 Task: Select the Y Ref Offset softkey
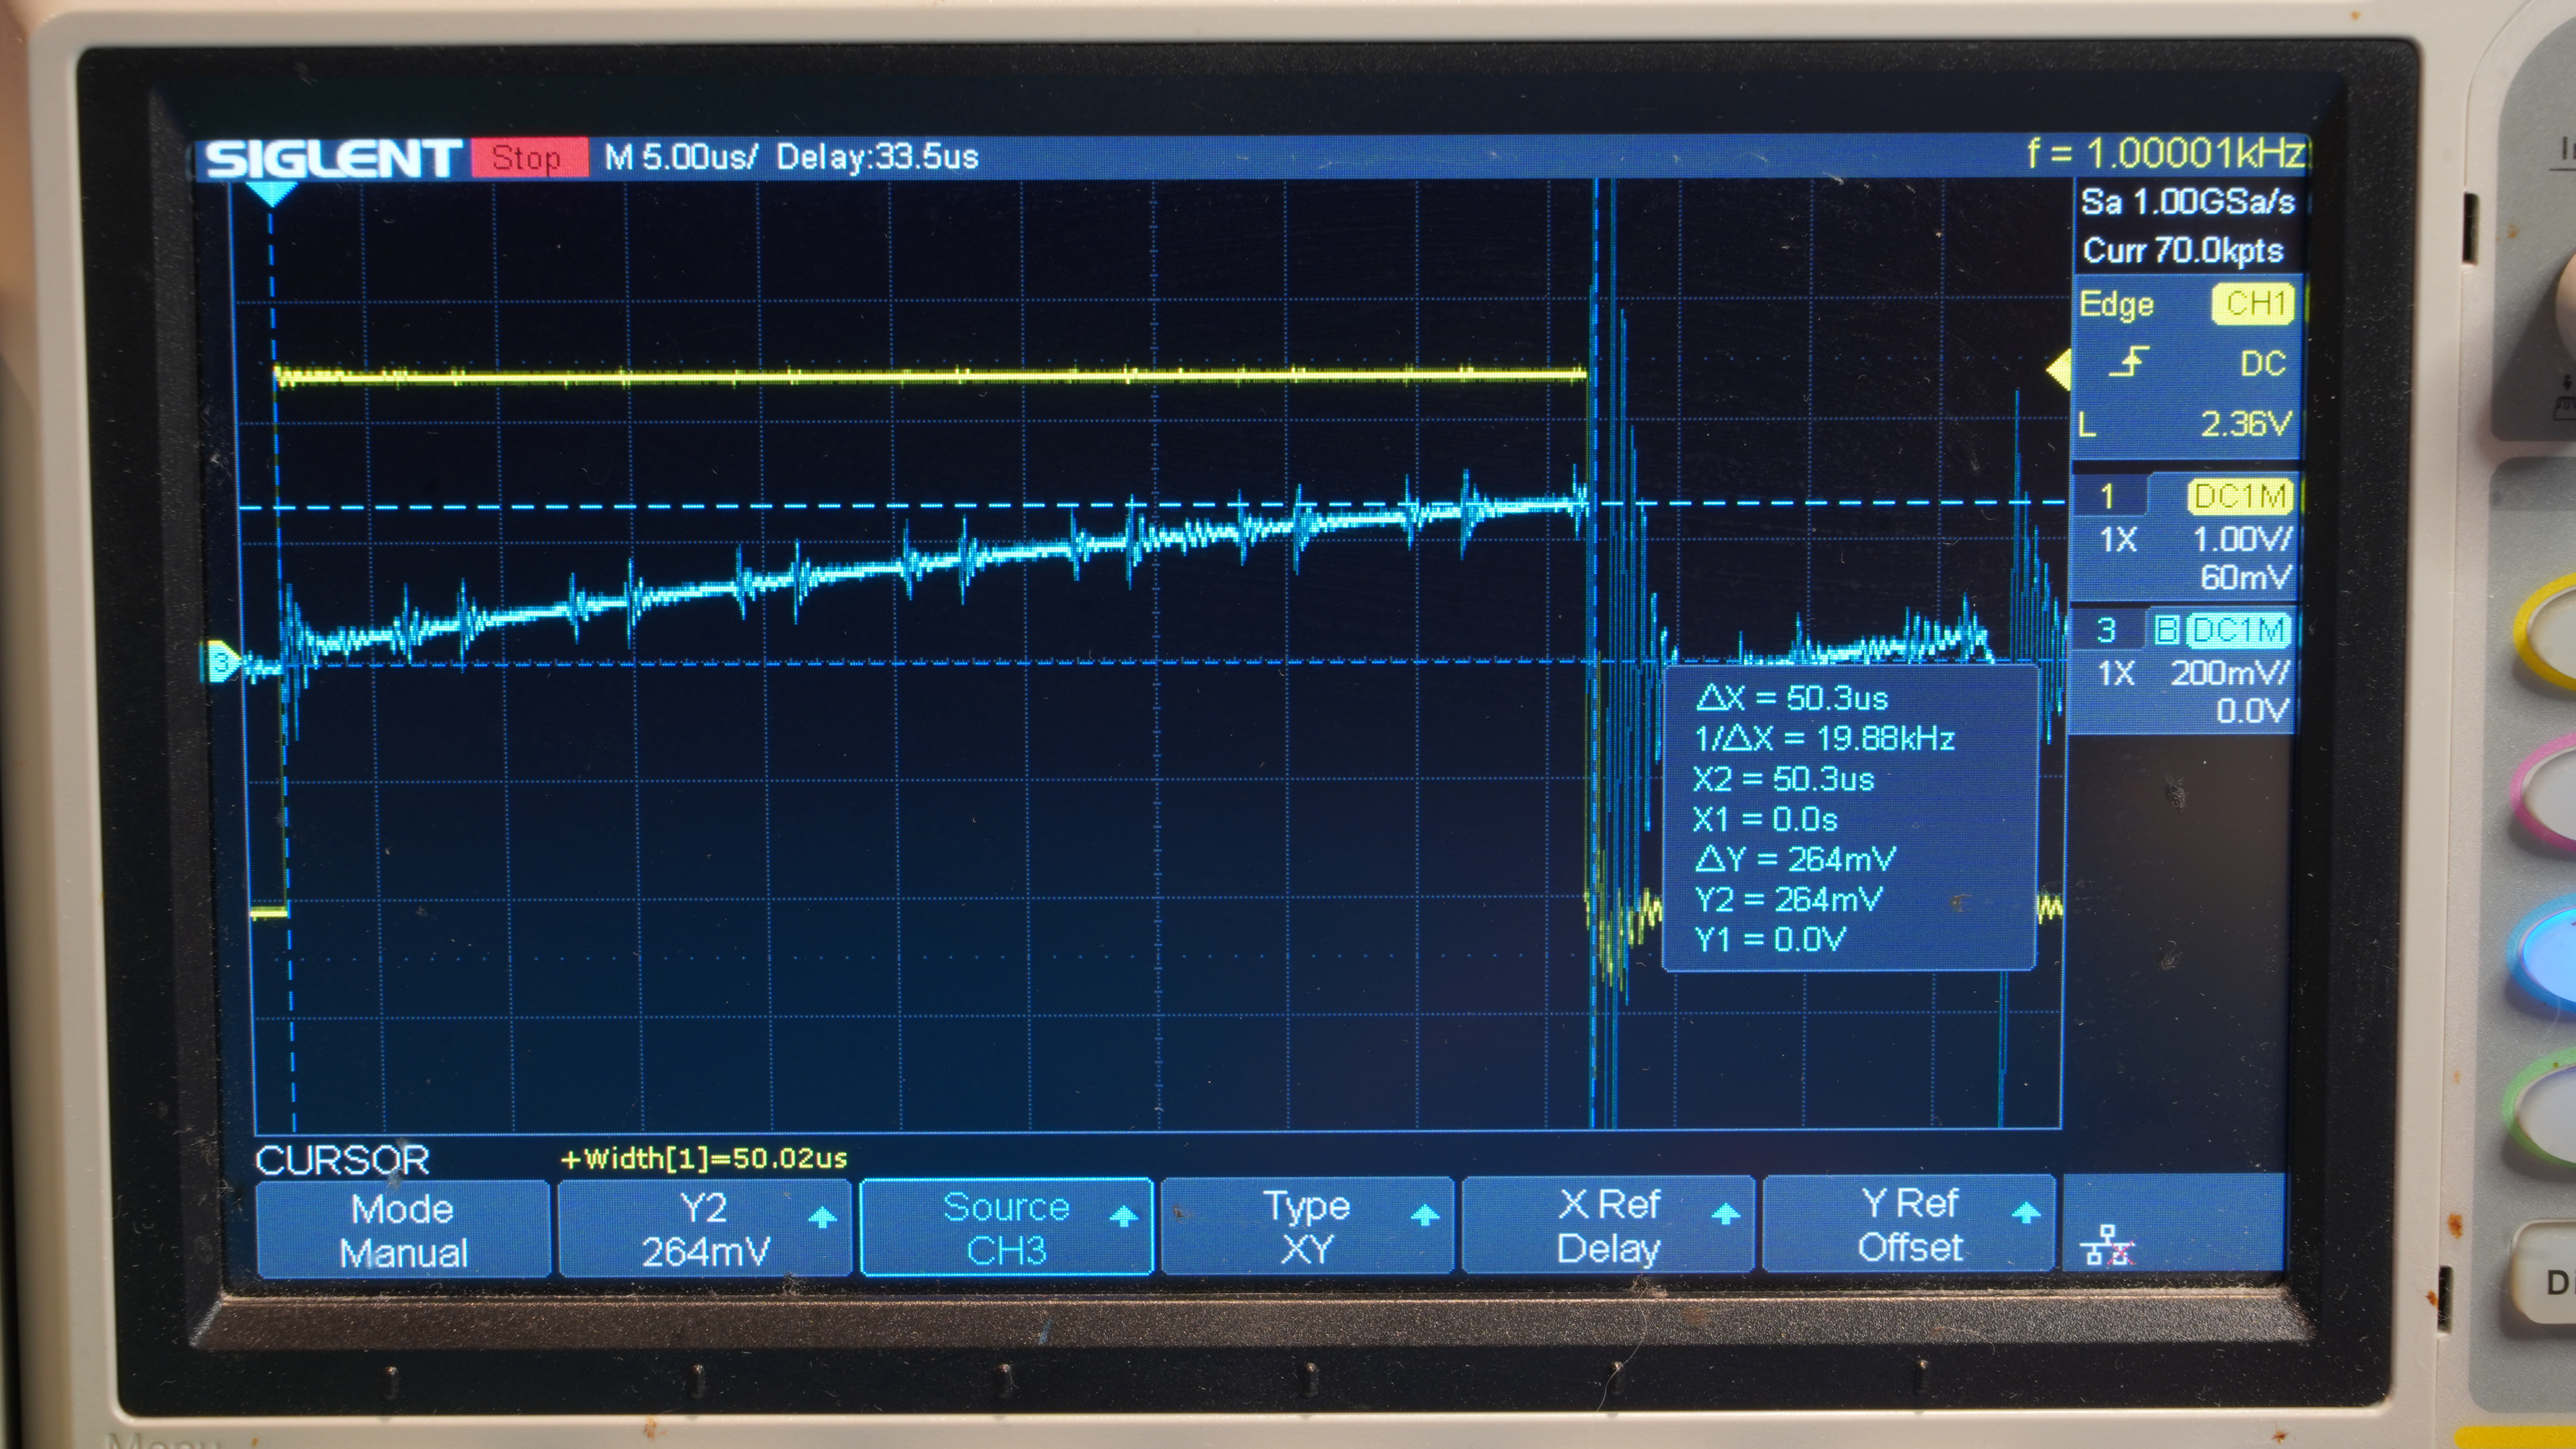(1909, 1225)
